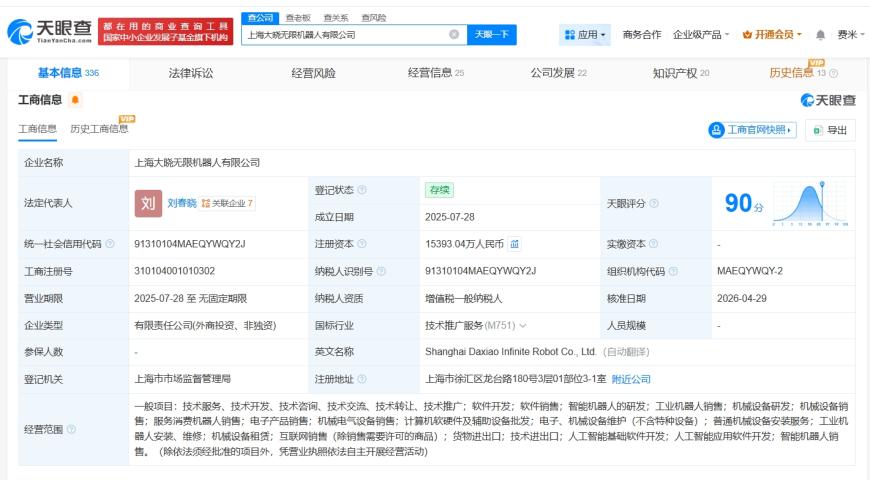Show help for 登记状态
Screen dimensions: 870x480
tap(362, 190)
